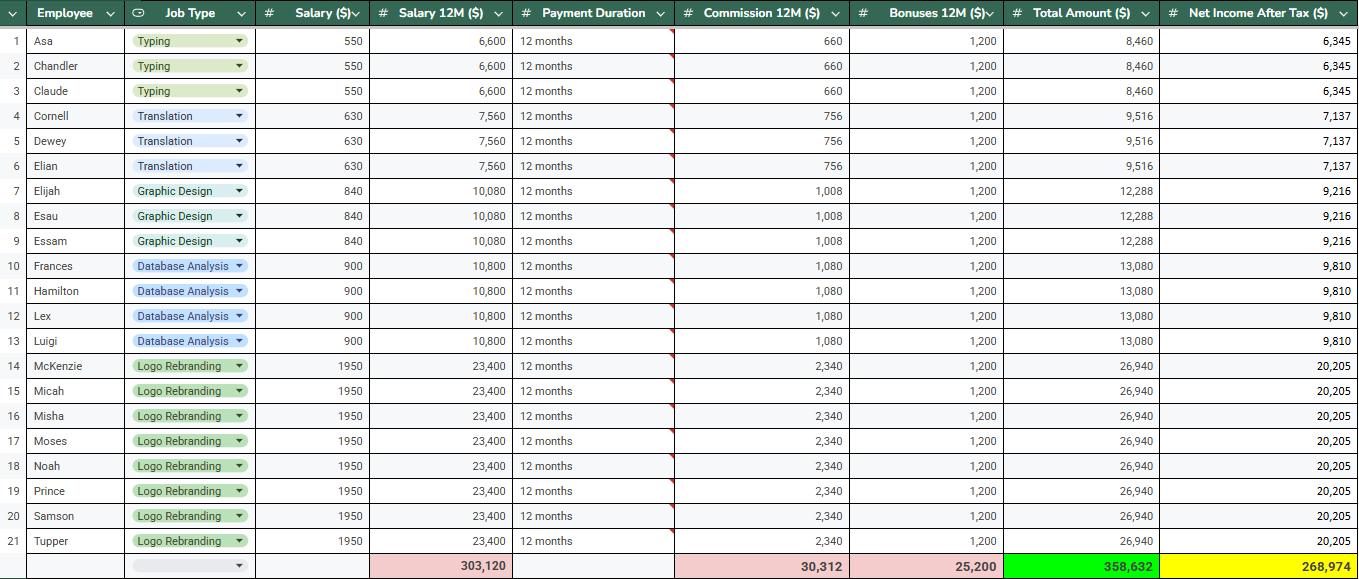Image resolution: width=1359 pixels, height=579 pixels.
Task: Click the number type icon beside Total Amount ($)
Action: pos(1018,14)
